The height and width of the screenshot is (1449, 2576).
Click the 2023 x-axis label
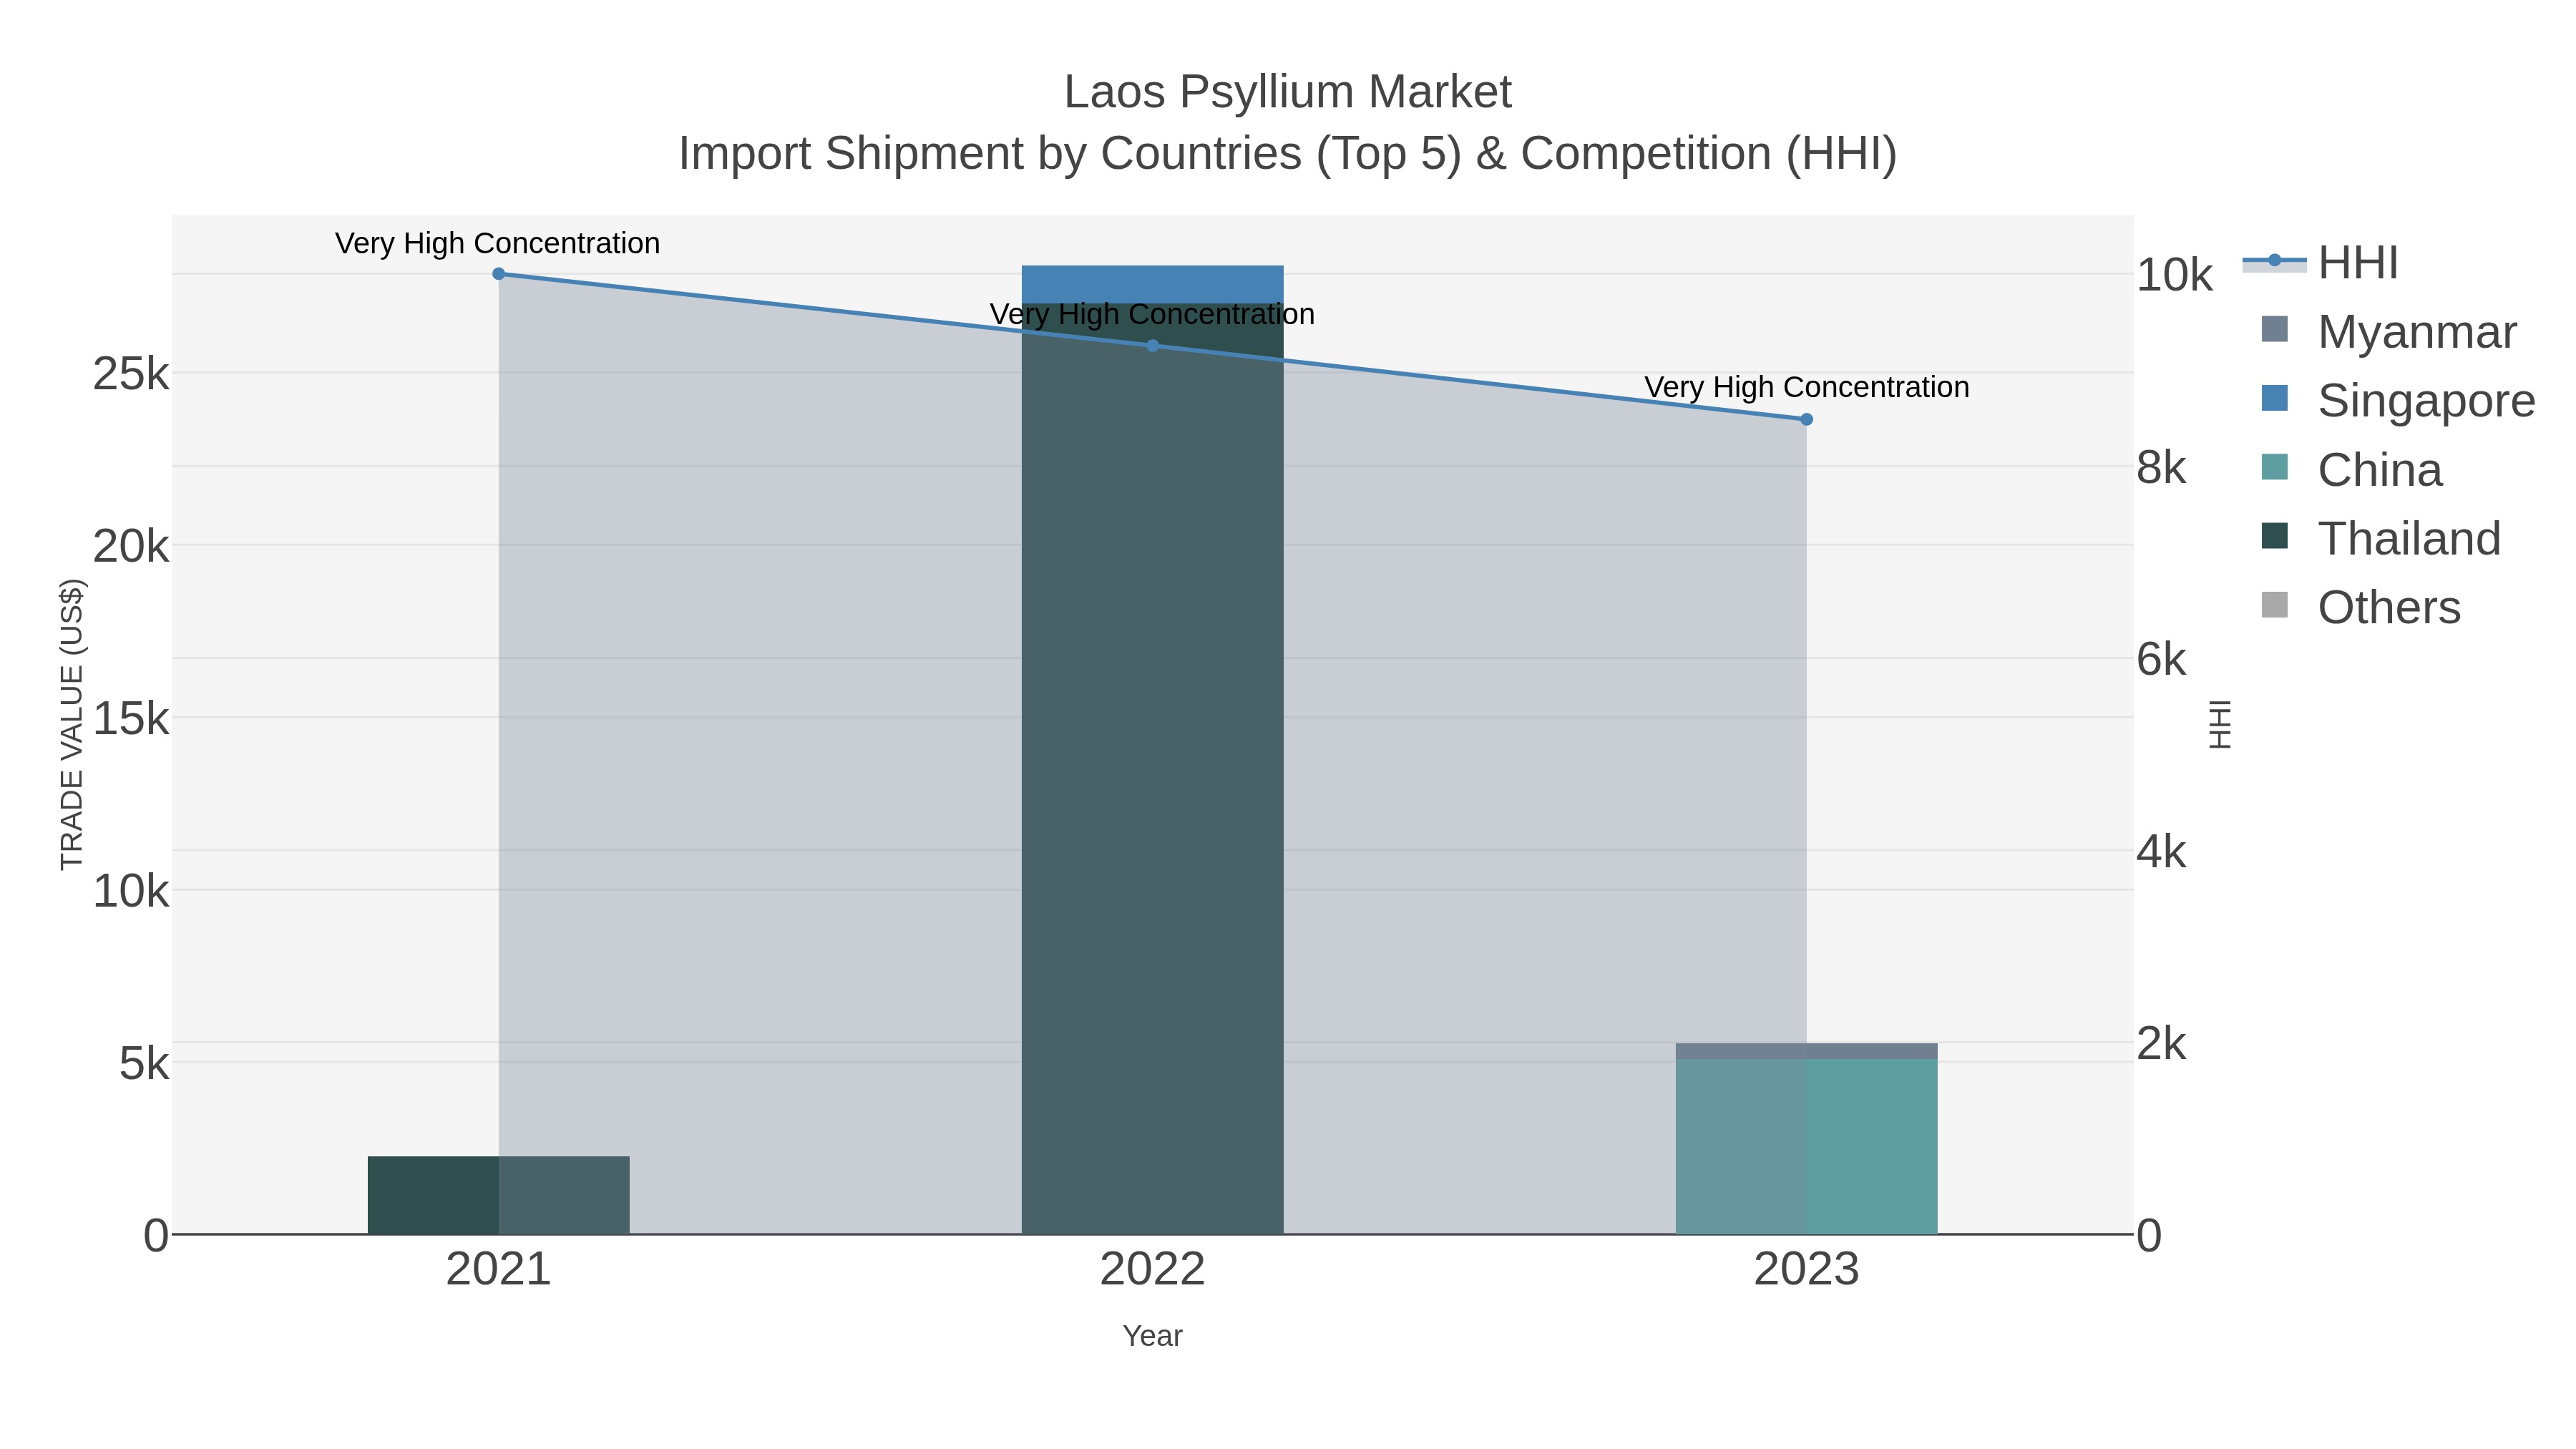pyautogui.click(x=1806, y=1270)
